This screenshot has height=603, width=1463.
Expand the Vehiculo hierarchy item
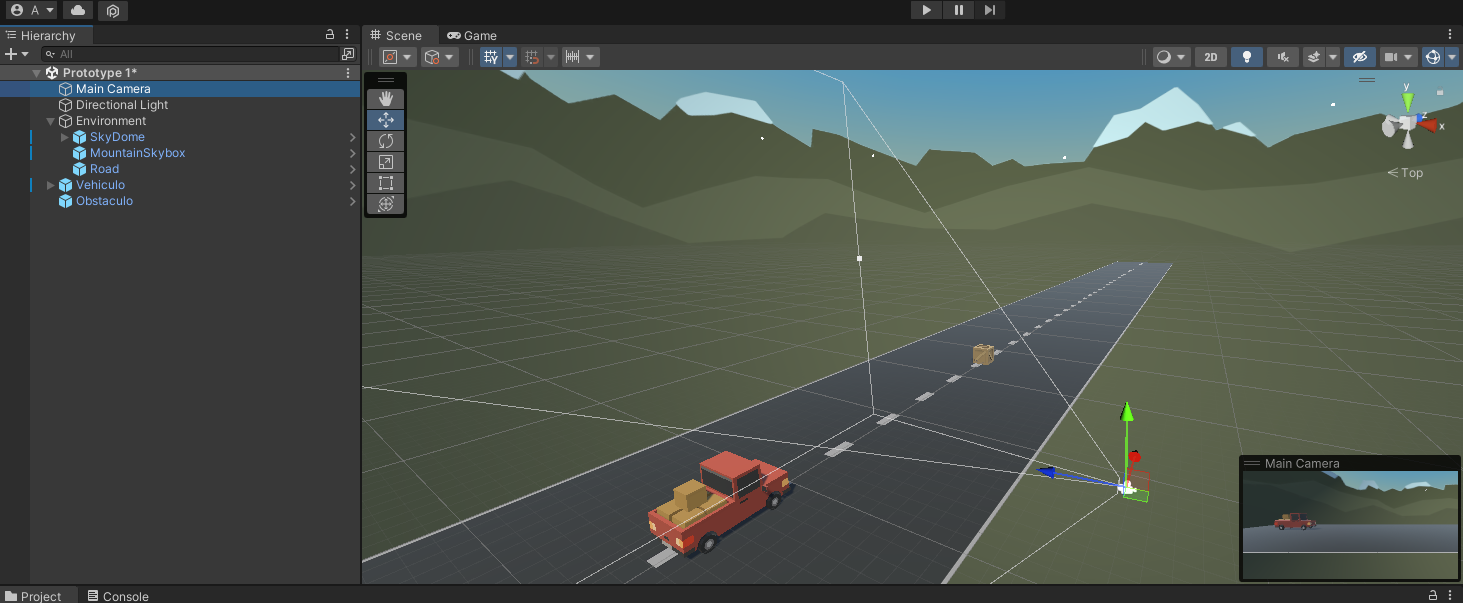[52, 185]
